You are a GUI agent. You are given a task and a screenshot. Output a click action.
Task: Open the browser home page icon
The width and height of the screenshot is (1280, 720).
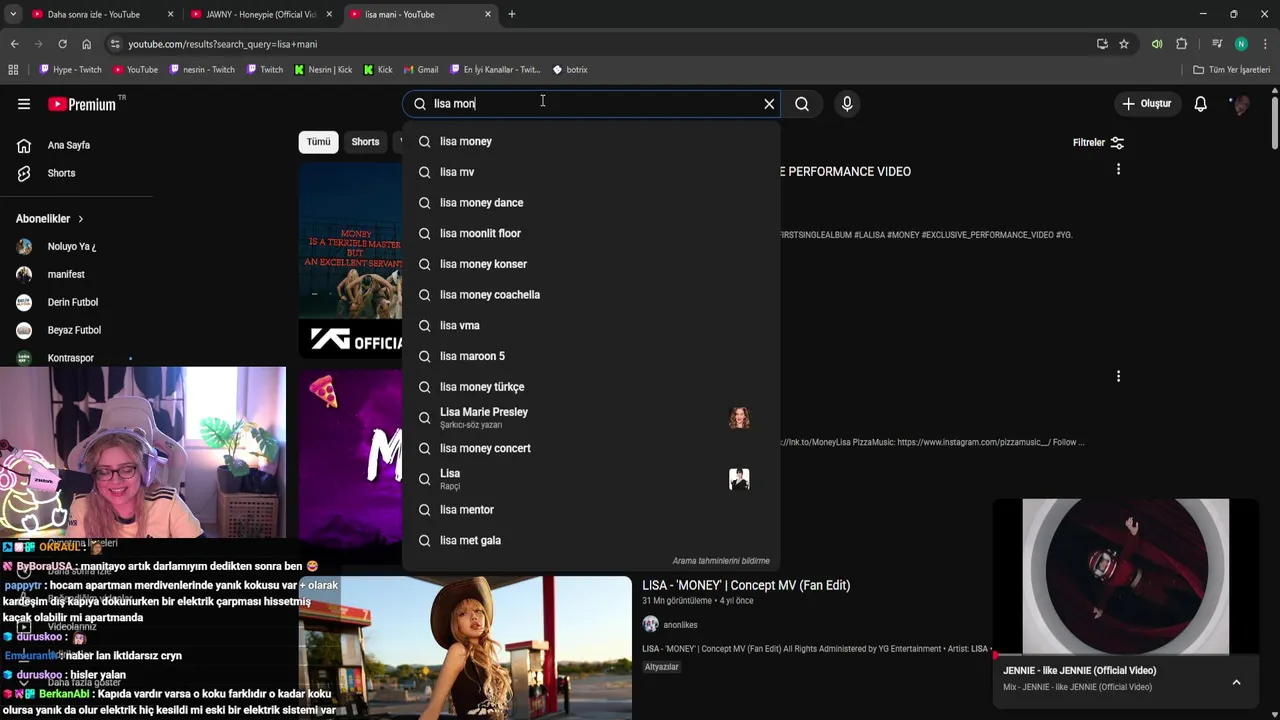coord(86,44)
